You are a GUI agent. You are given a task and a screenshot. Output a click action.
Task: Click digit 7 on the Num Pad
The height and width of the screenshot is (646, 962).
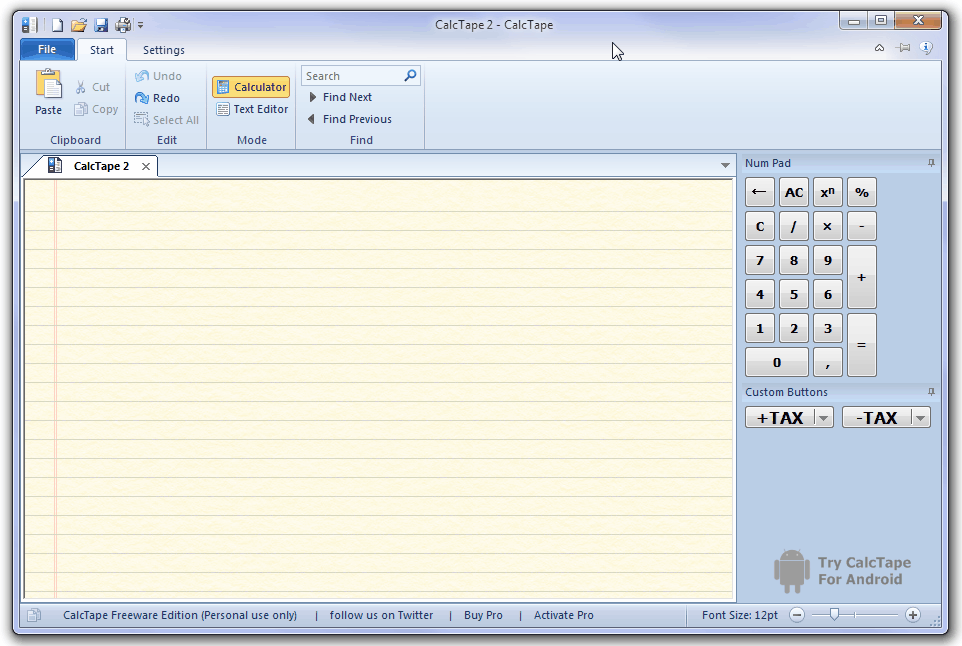[x=760, y=261]
